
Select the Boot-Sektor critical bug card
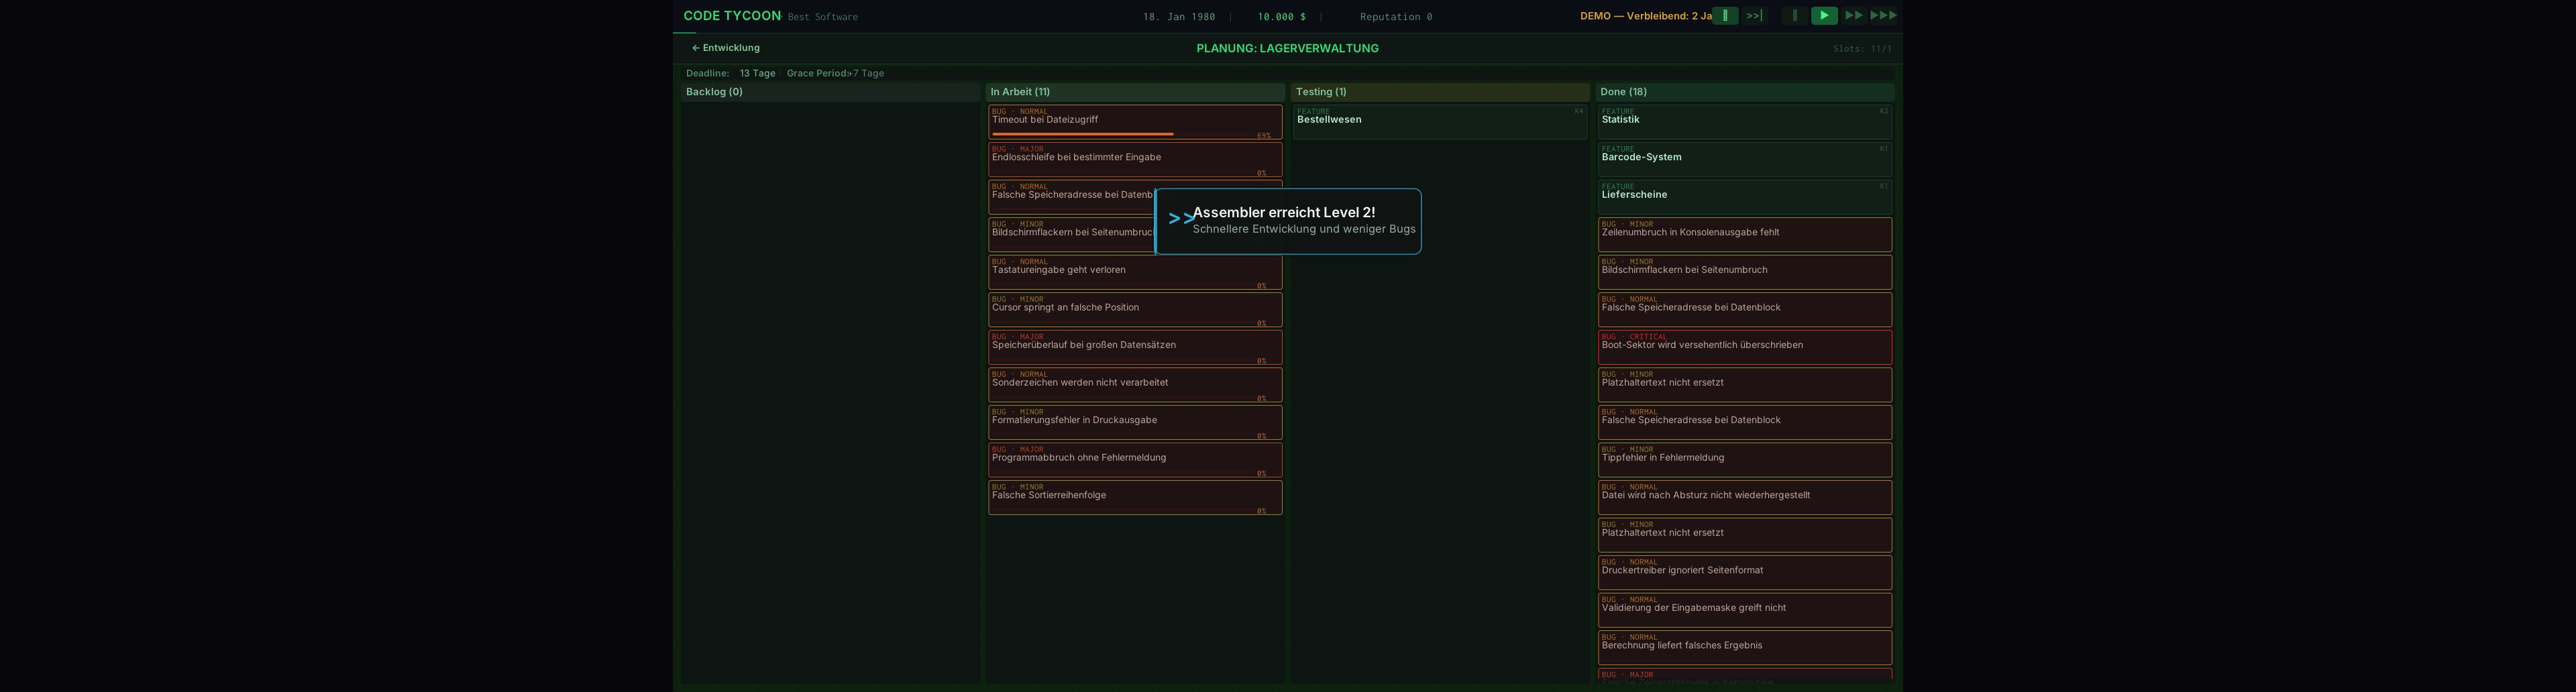(x=1744, y=347)
